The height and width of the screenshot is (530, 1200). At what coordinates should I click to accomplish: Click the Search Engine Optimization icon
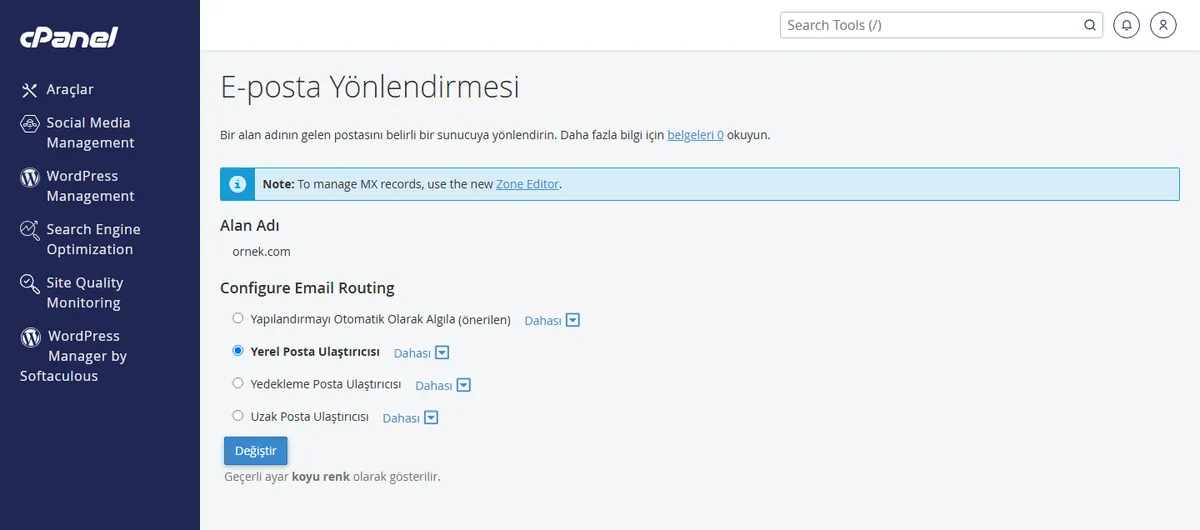[x=30, y=230]
